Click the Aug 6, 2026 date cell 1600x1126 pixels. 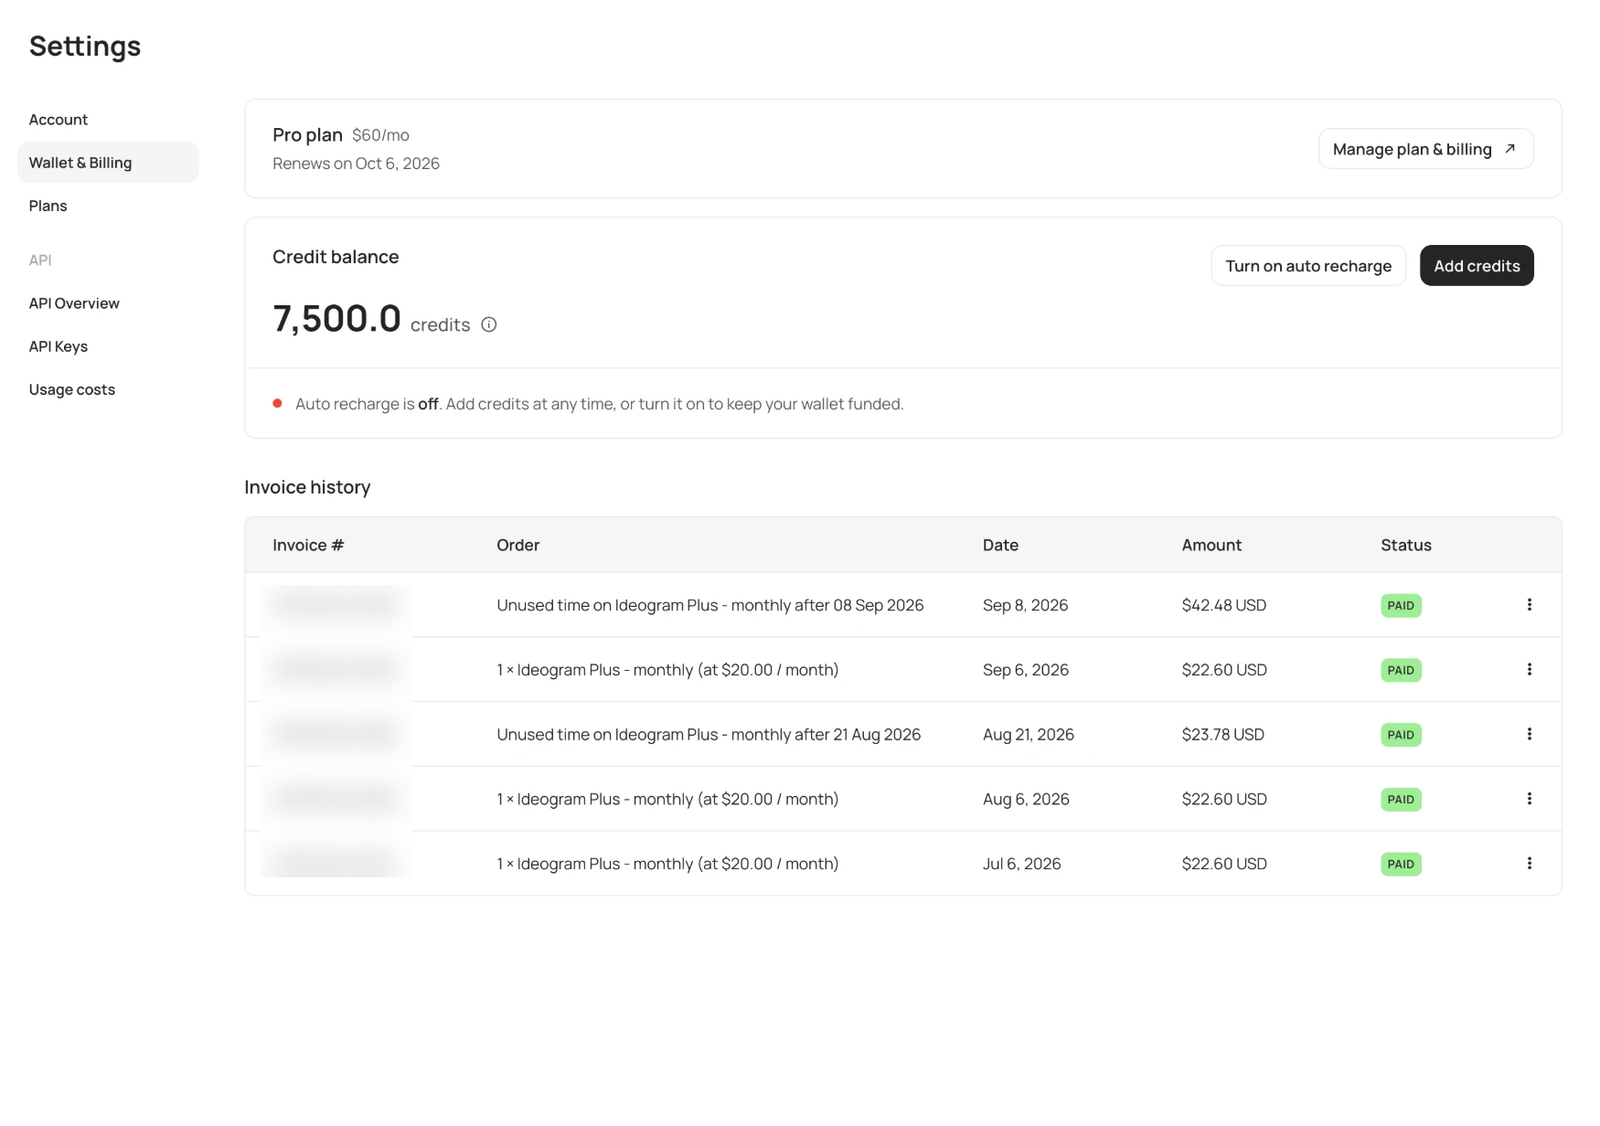[x=1026, y=799]
